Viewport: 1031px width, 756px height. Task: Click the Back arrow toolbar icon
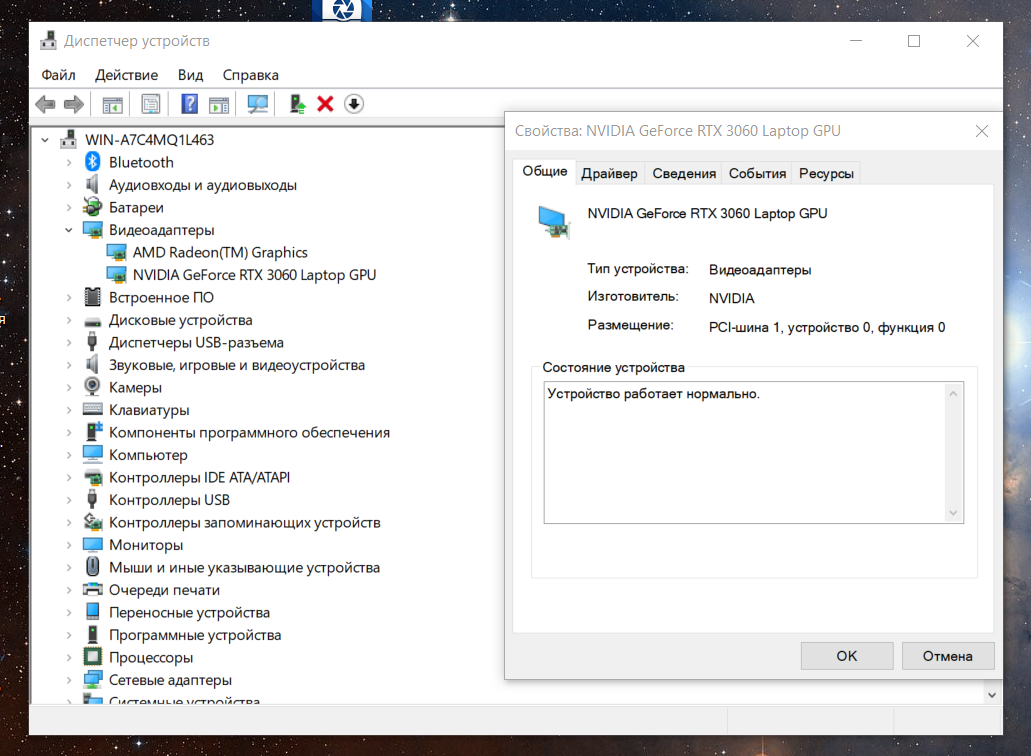coord(45,104)
